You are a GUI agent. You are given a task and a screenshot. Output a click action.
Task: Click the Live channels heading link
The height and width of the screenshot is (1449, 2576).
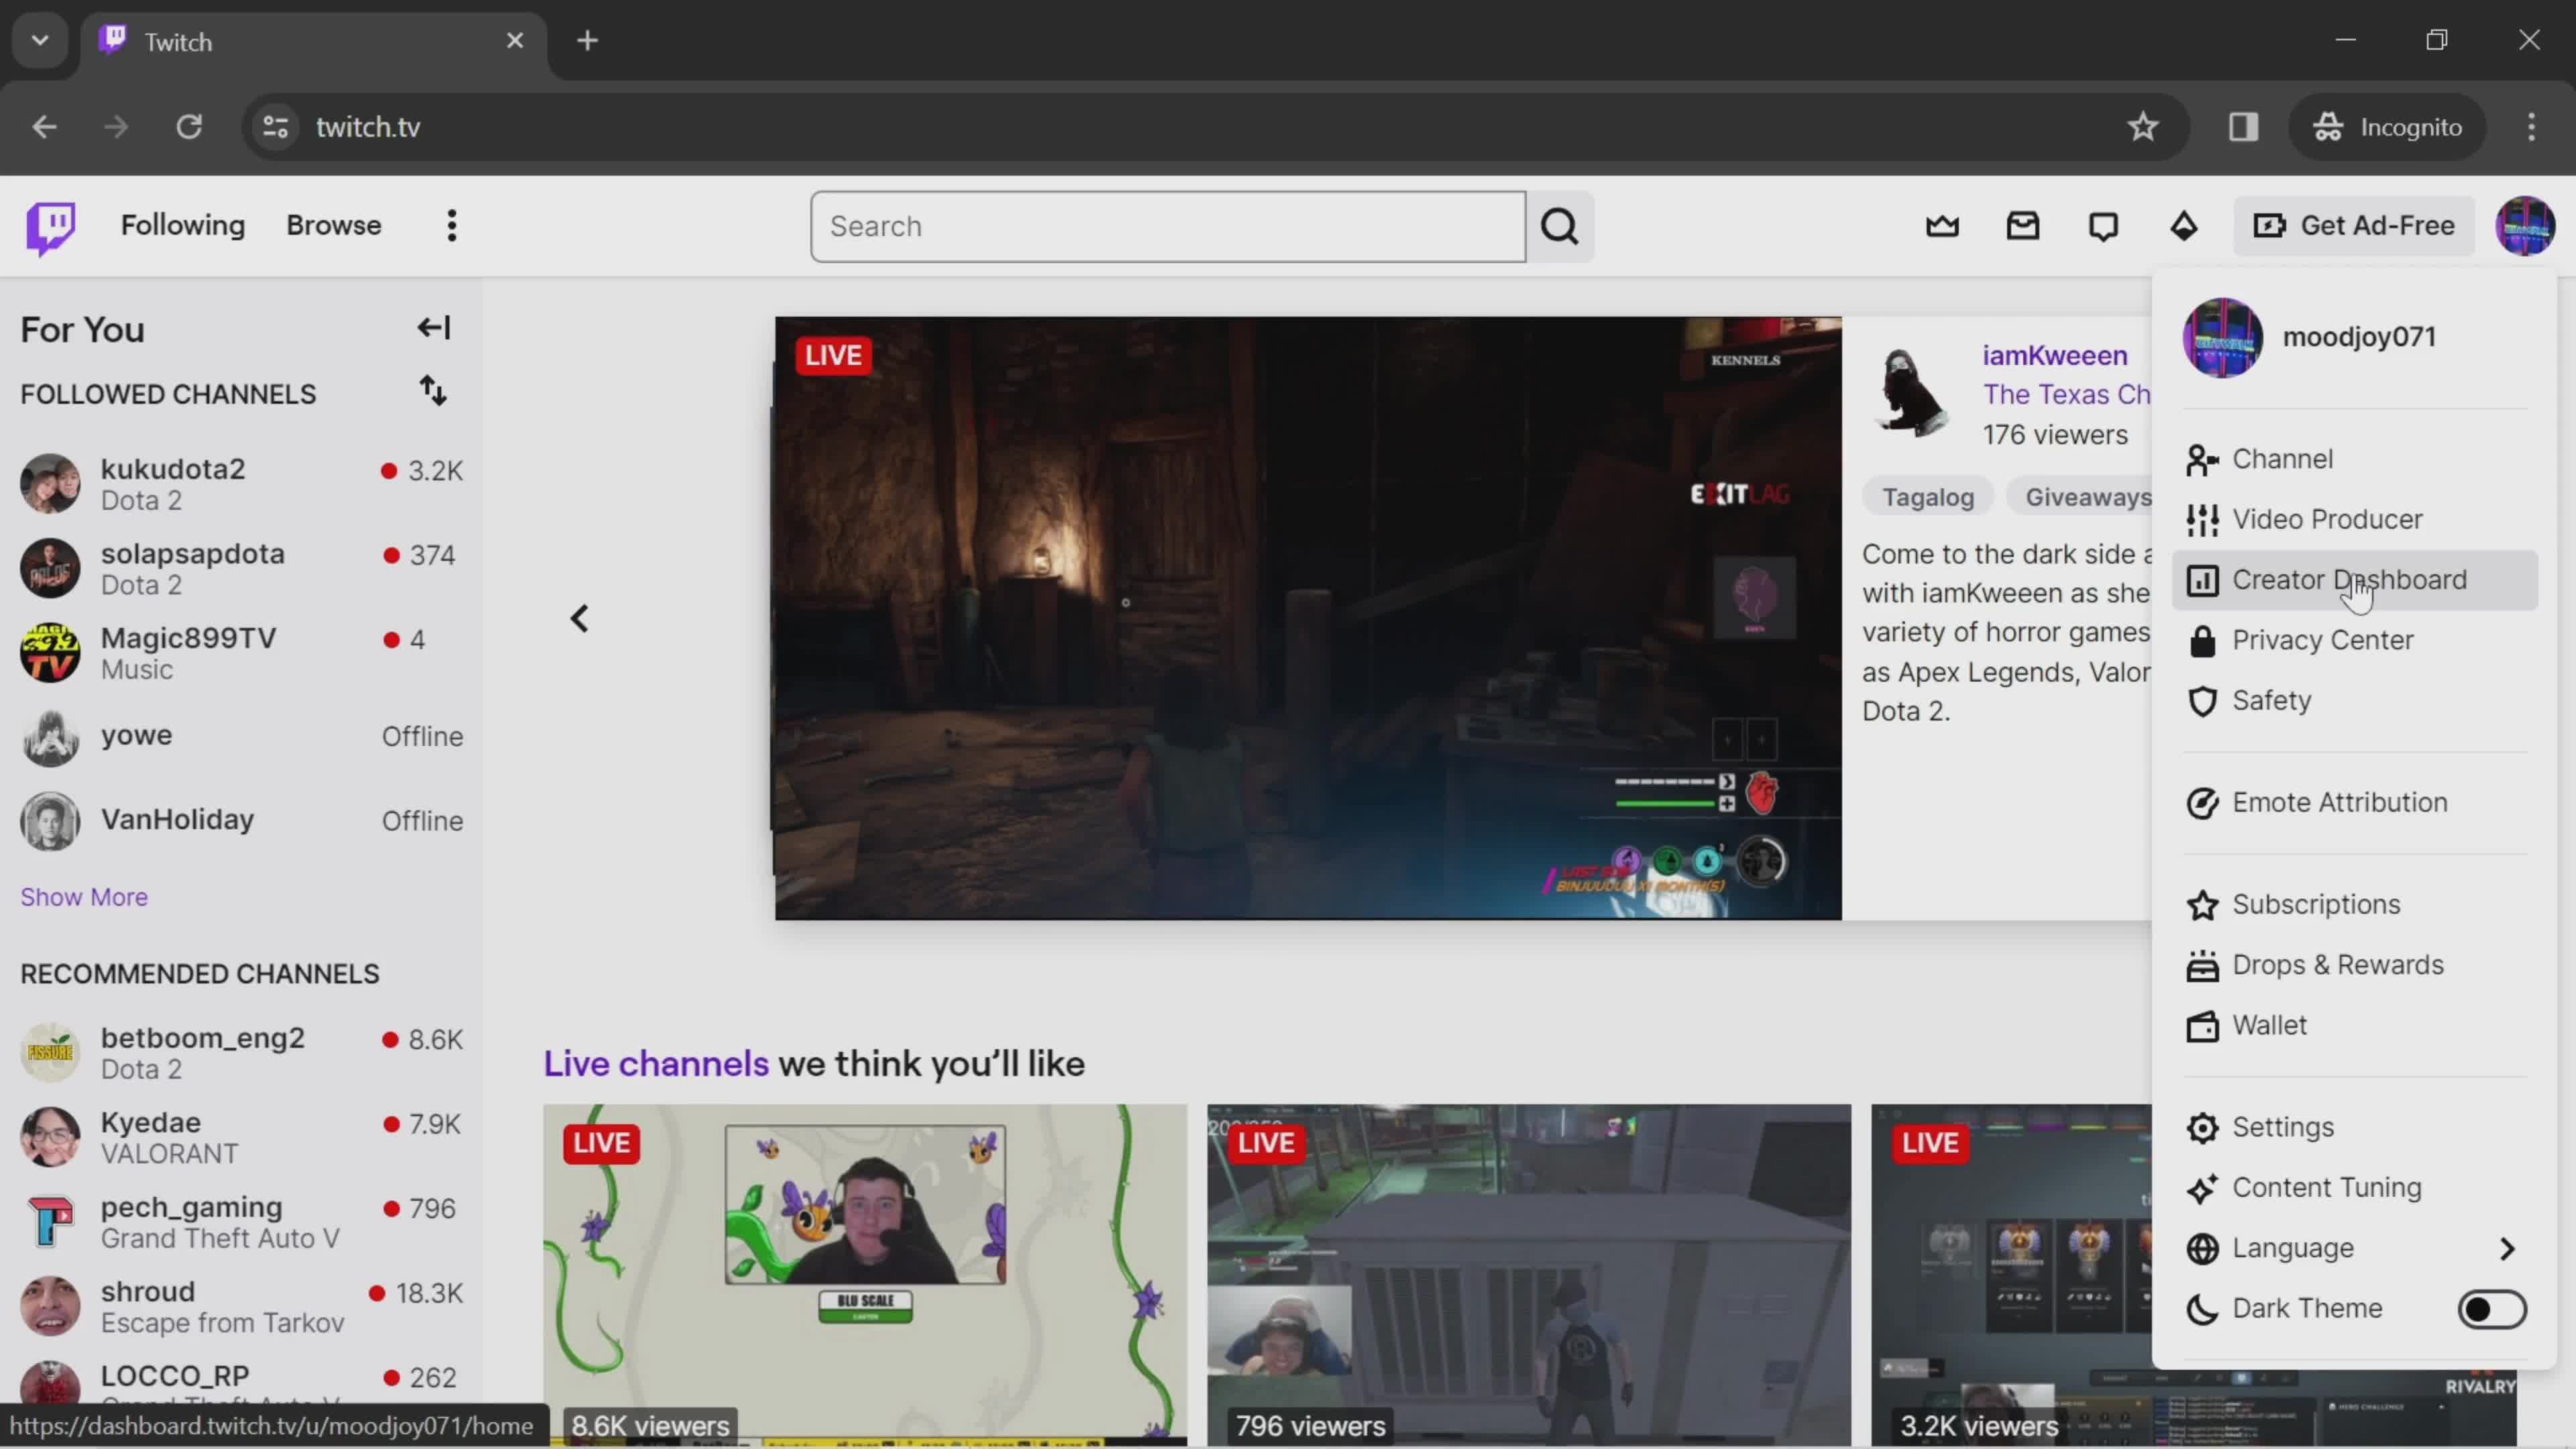pyautogui.click(x=656, y=1063)
